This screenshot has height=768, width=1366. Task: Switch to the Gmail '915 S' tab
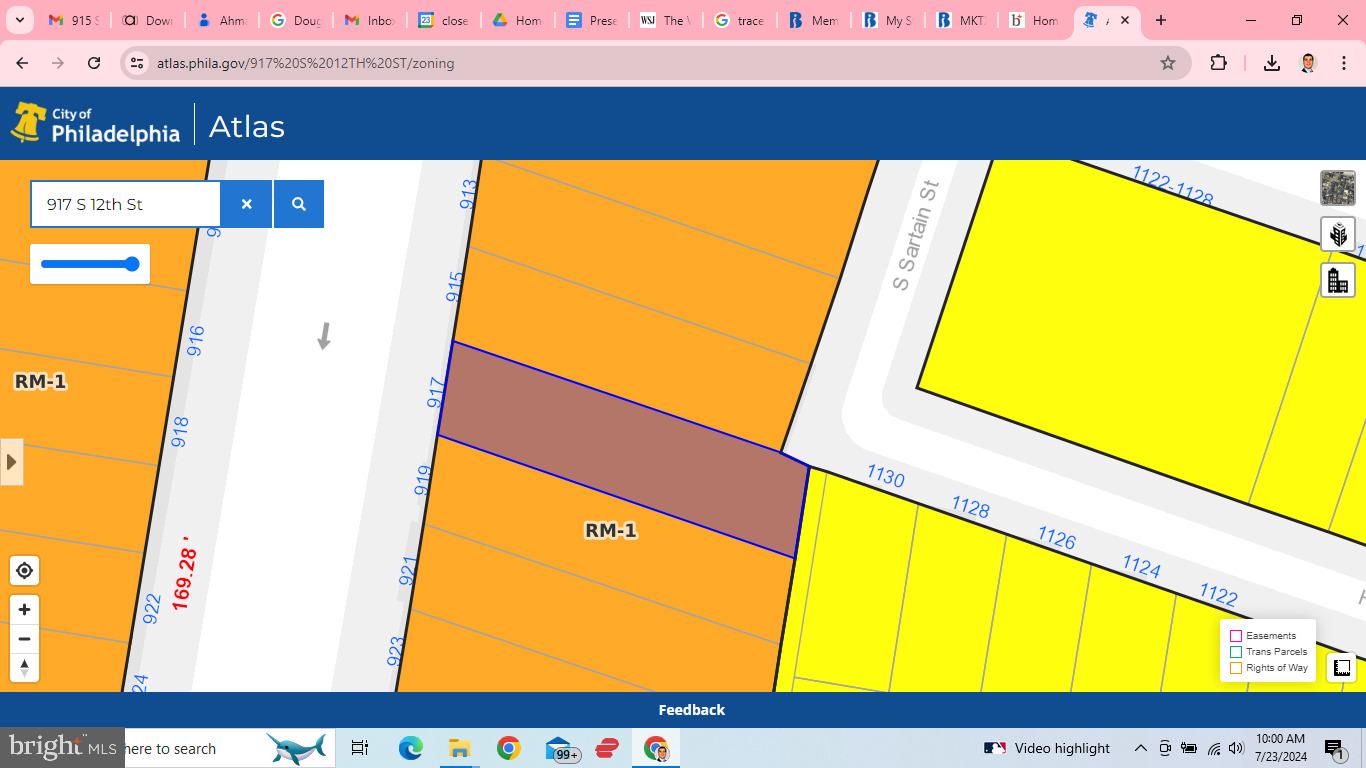pos(73,20)
